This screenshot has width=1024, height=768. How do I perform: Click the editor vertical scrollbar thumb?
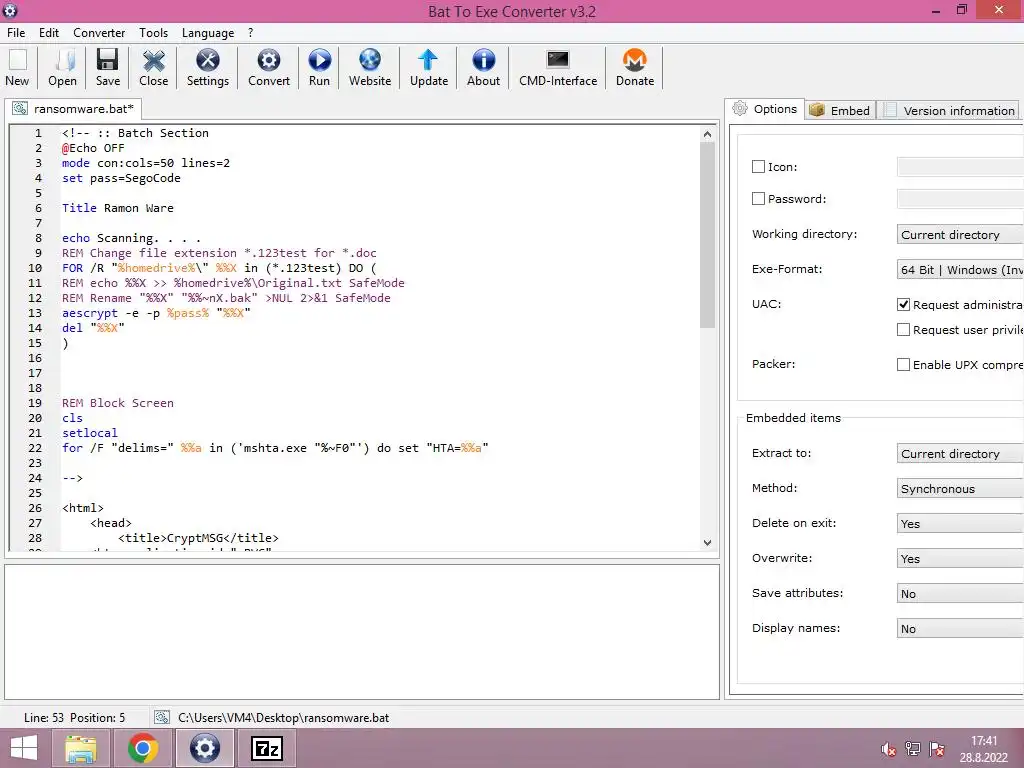707,235
